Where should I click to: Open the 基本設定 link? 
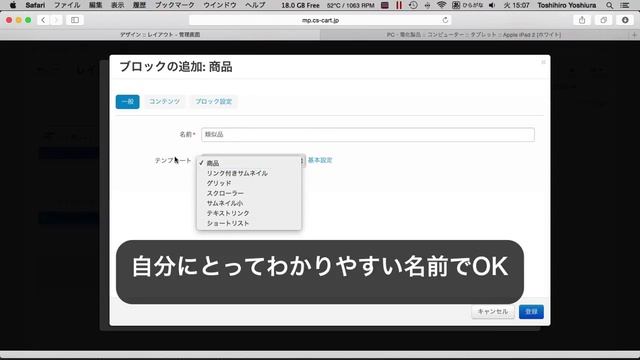320,160
